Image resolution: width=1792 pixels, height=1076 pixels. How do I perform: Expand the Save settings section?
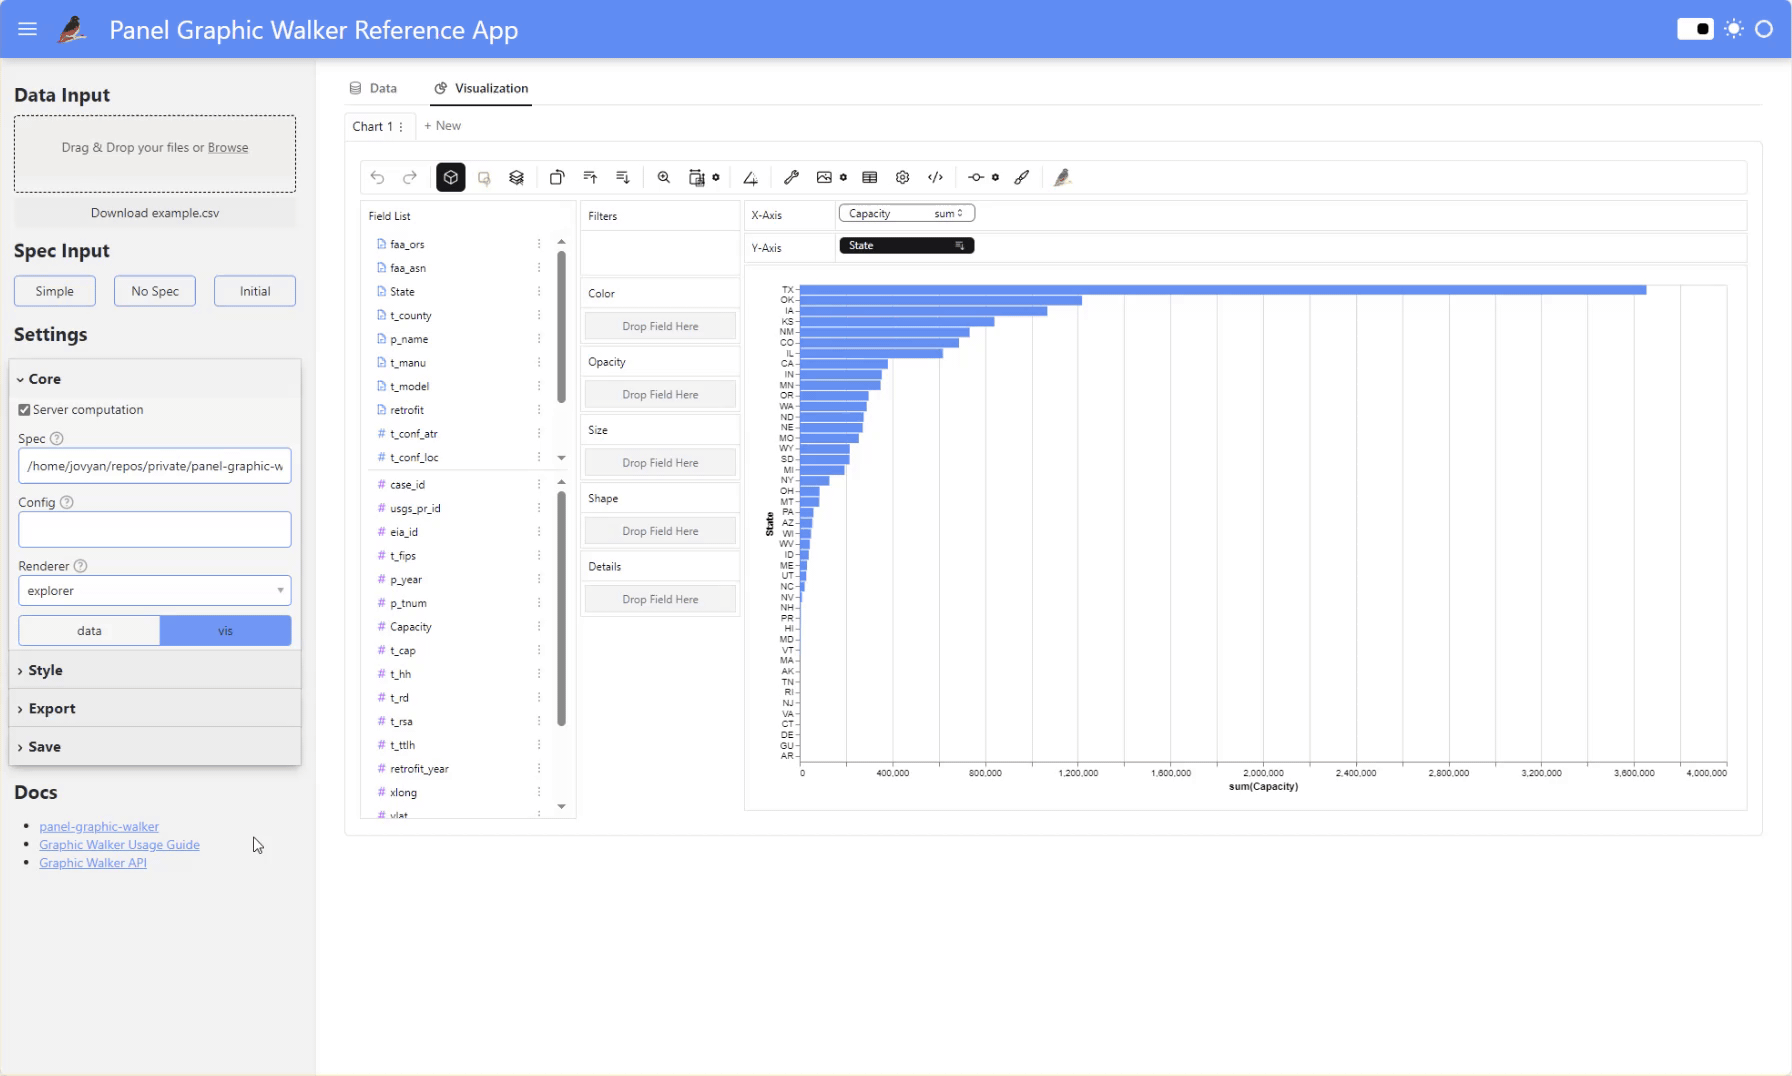[155, 747]
